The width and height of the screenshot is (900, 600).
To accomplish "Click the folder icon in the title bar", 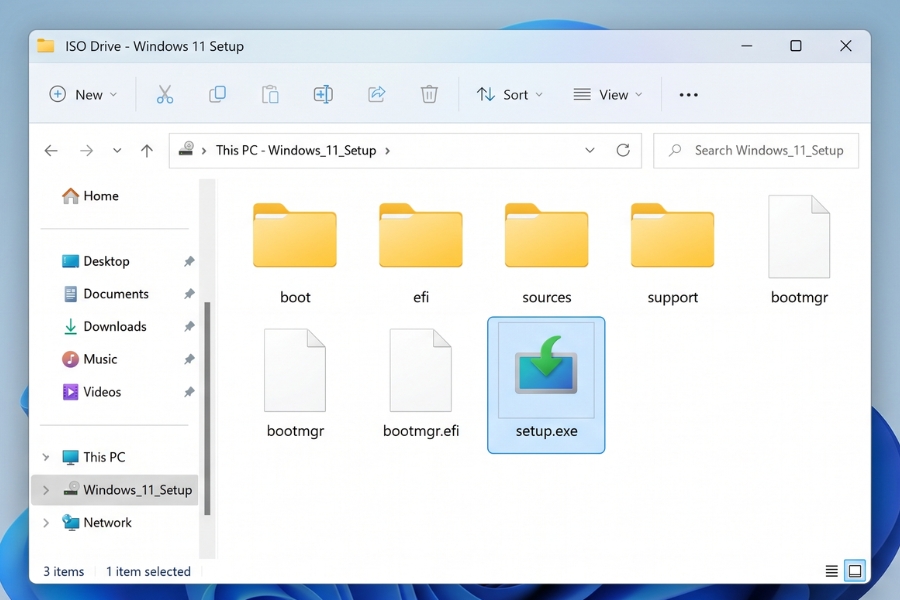I will [x=46, y=45].
